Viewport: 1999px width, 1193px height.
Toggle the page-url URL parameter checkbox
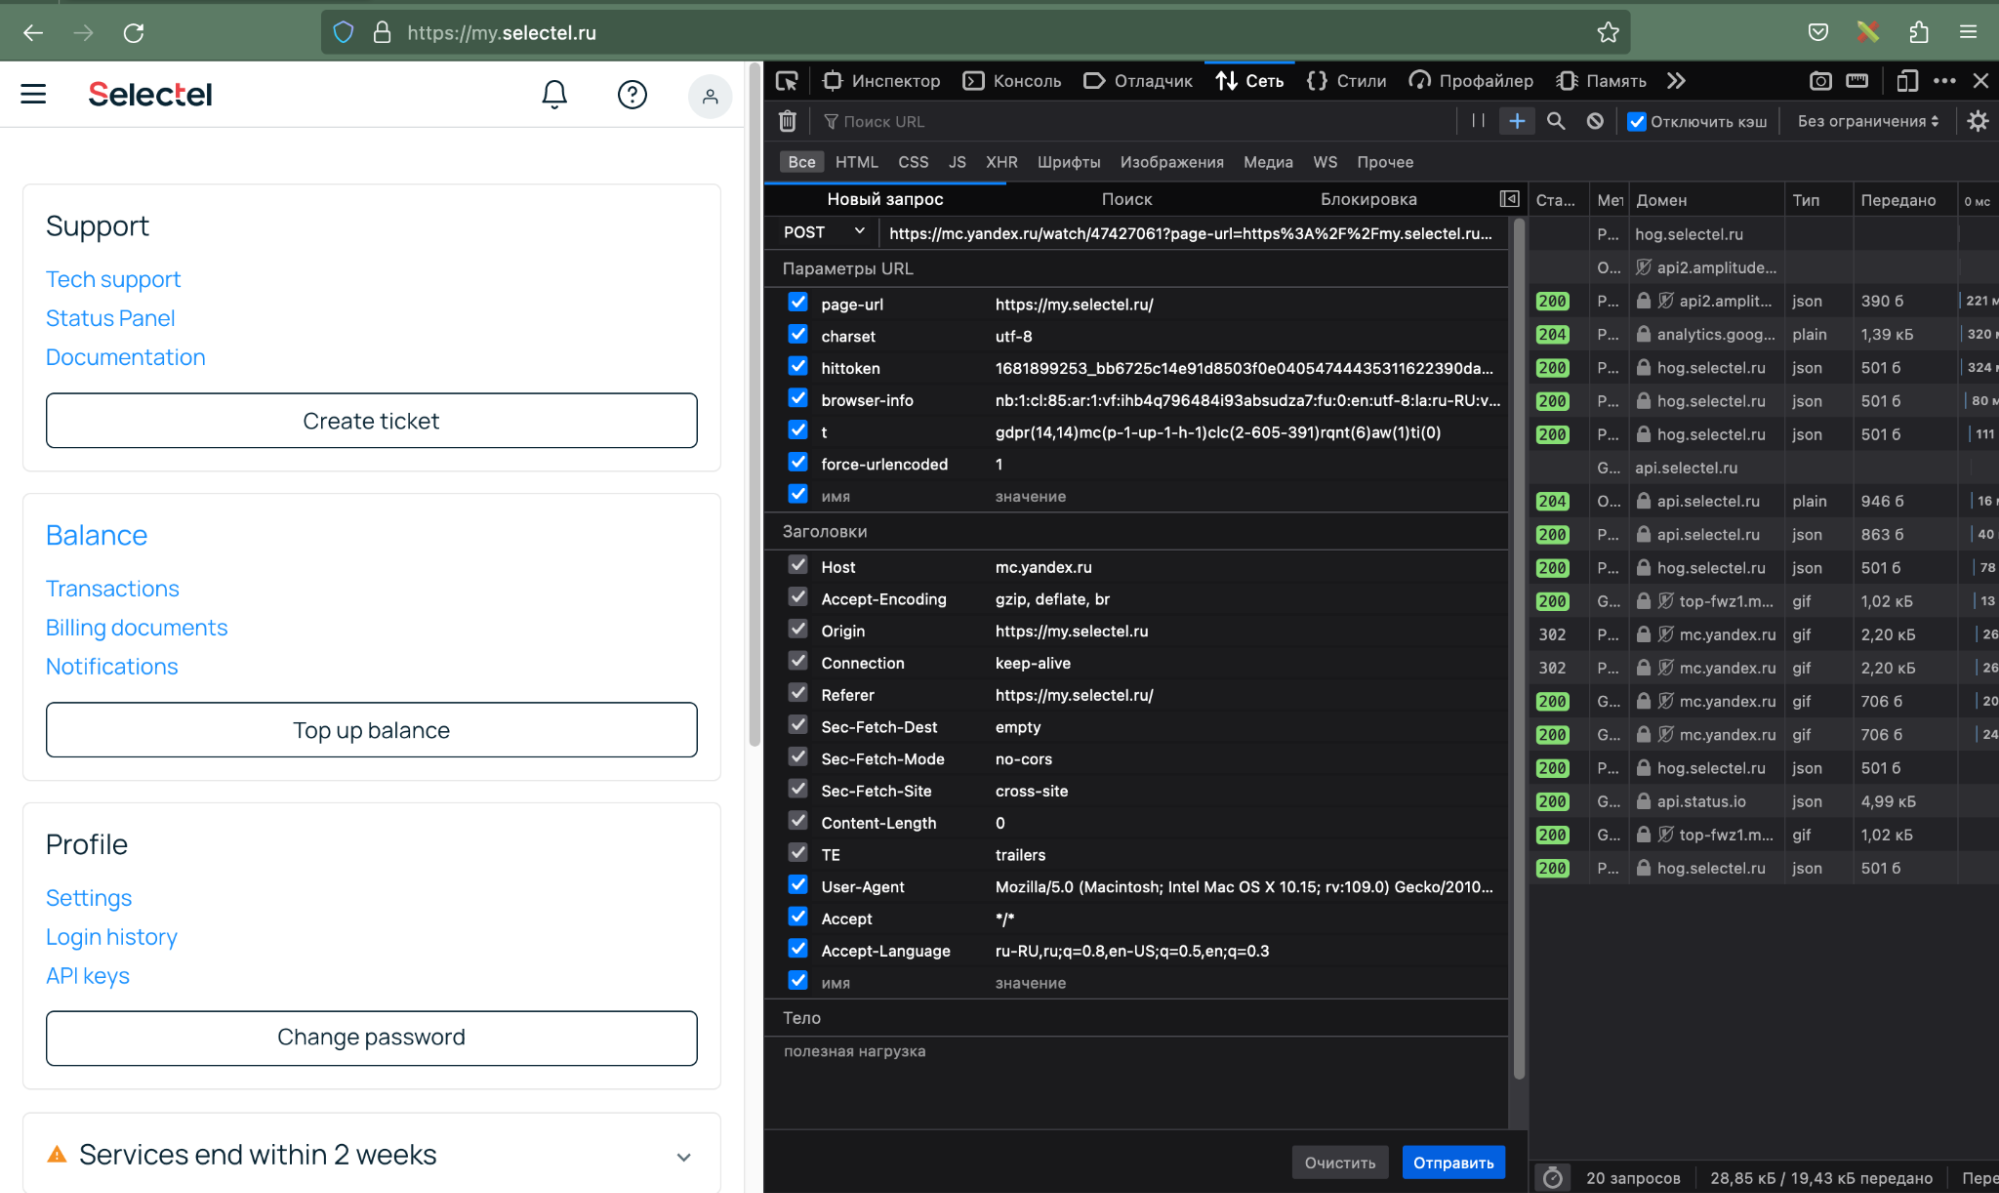pyautogui.click(x=798, y=304)
